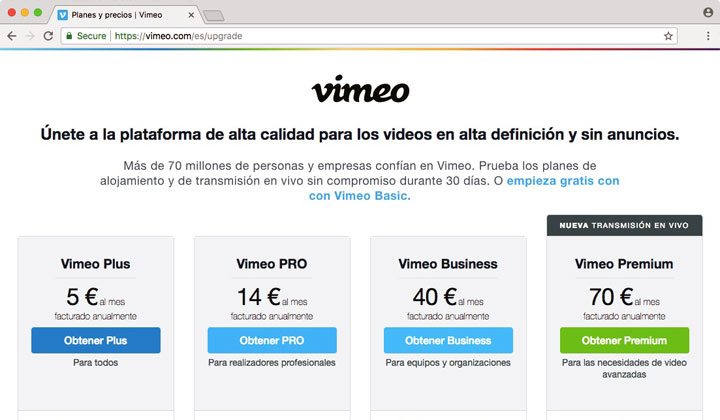Click the macOS yellow minimize window button

(25, 12)
